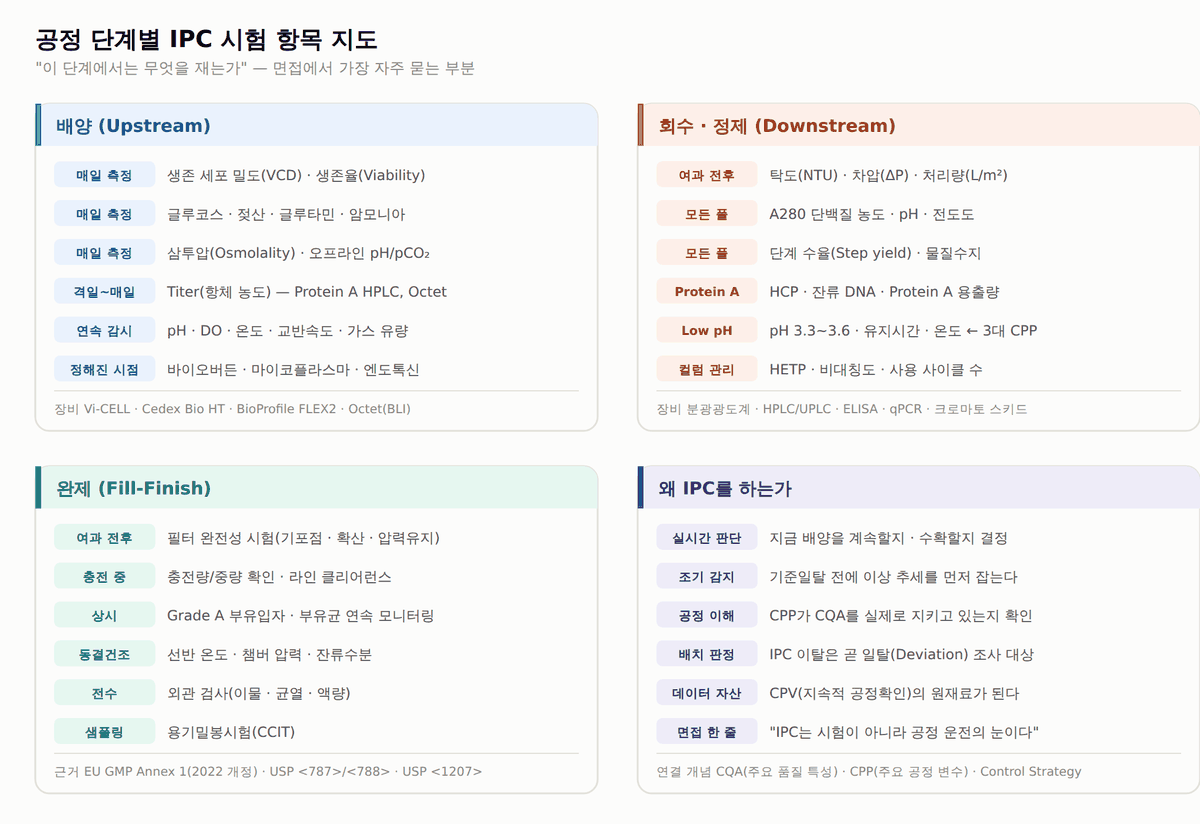Click the 데이터 자산 tag
Viewport: 1200px width, 824px height.
(x=707, y=694)
